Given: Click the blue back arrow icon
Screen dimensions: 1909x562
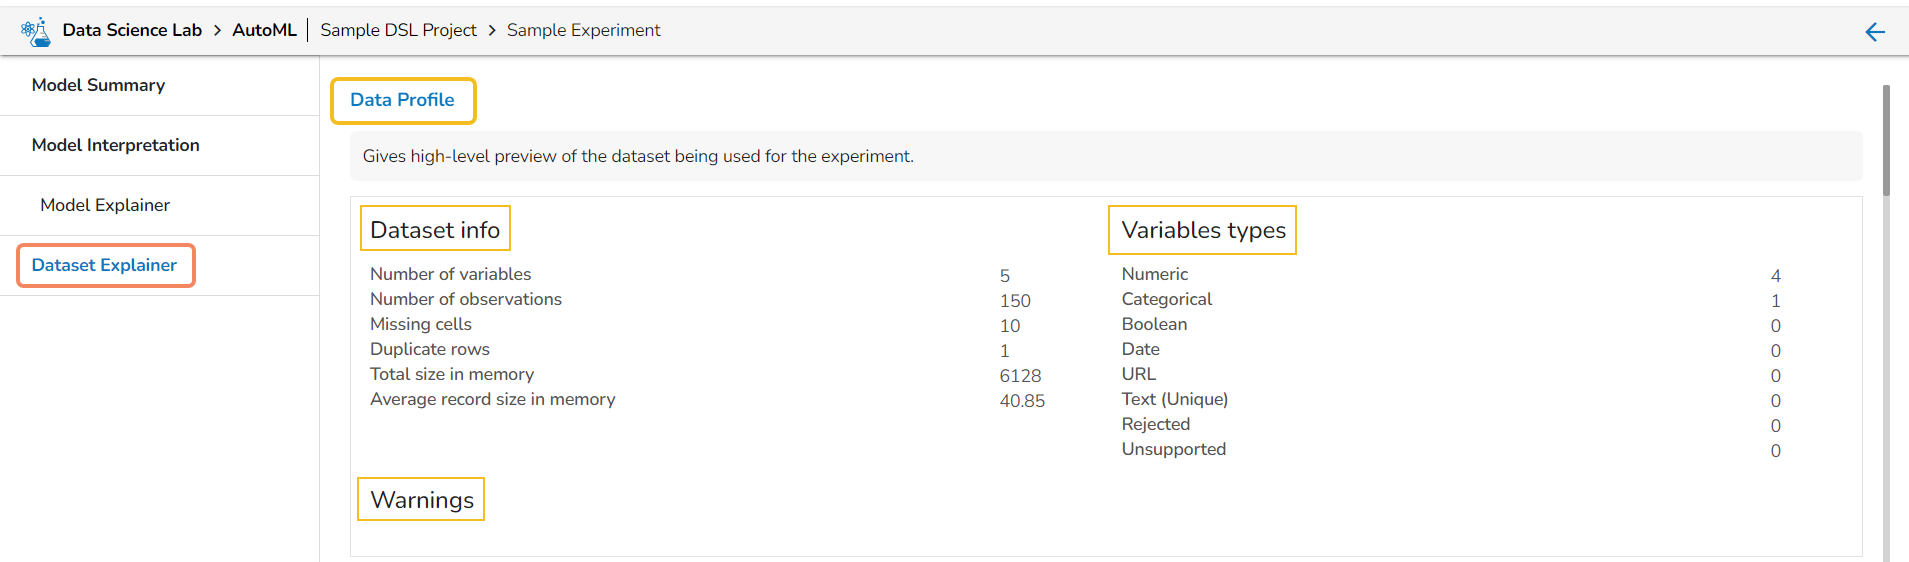Looking at the screenshot, I should (x=1875, y=32).
